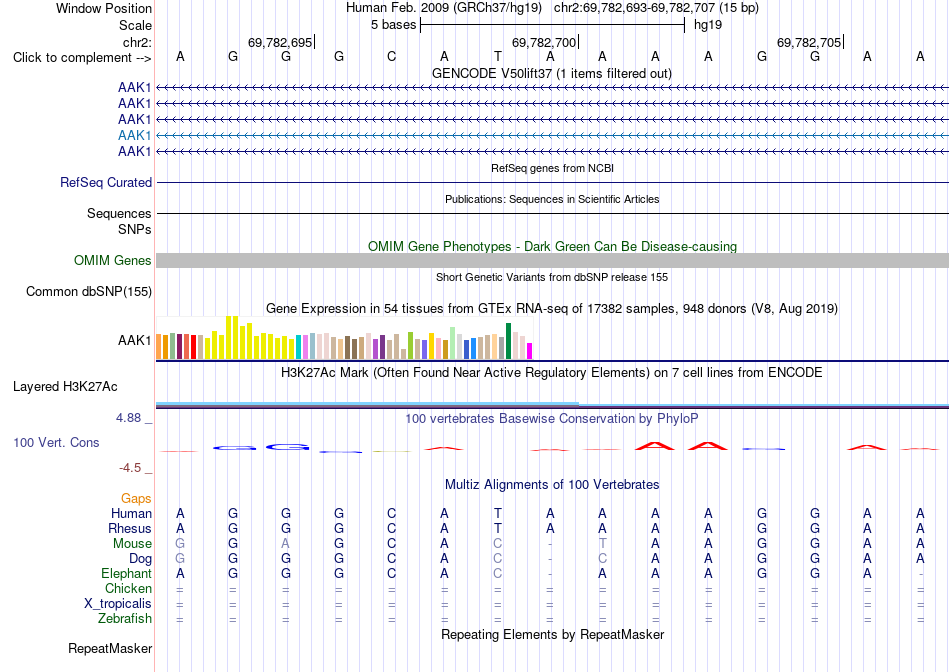Click the dark green bar in the GTEx chart
This screenshot has height=672, width=950.
pos(509,341)
